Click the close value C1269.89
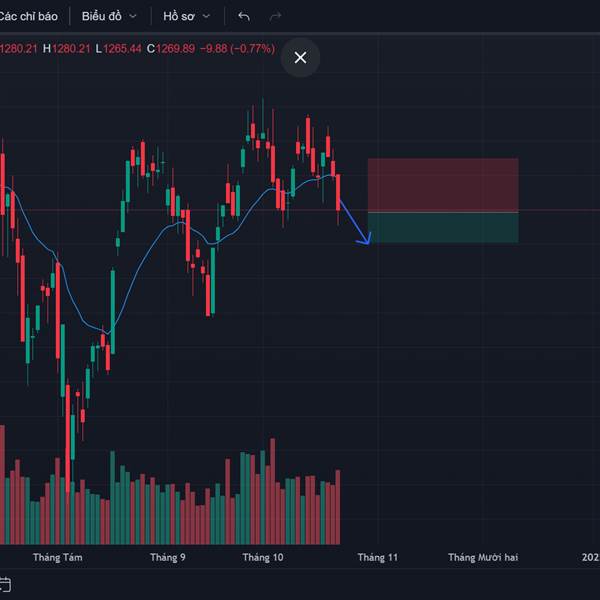The image size is (600, 600). pyautogui.click(x=171, y=49)
